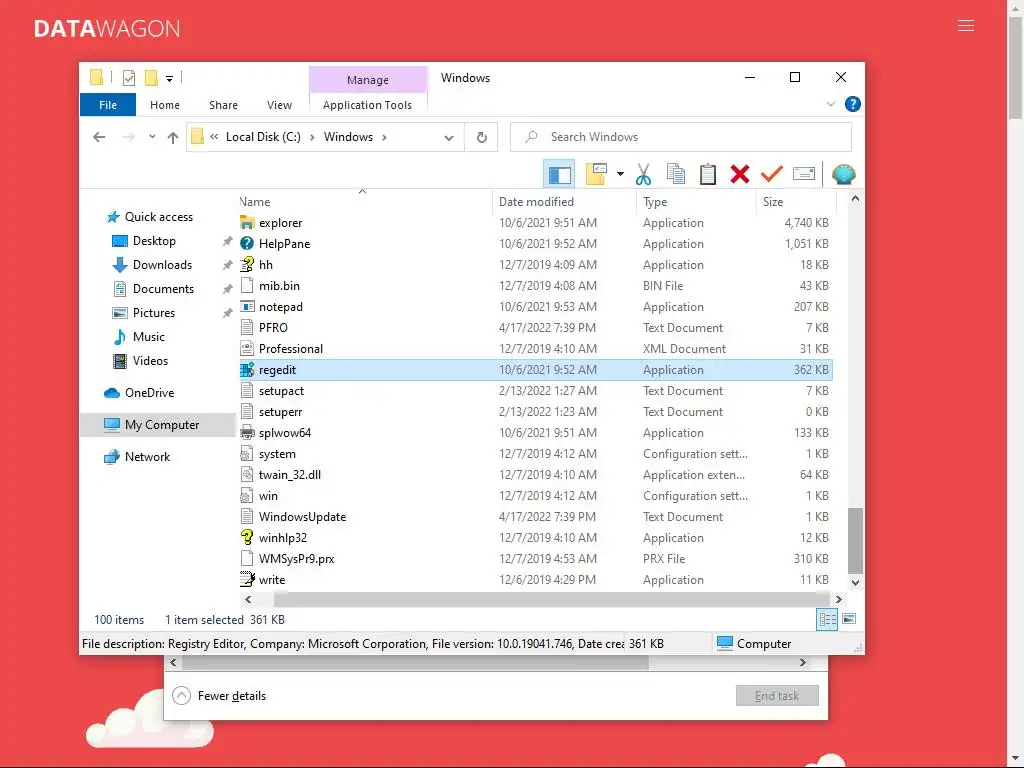This screenshot has height=768, width=1024.
Task: Go up one folder level
Action: [x=172, y=137]
